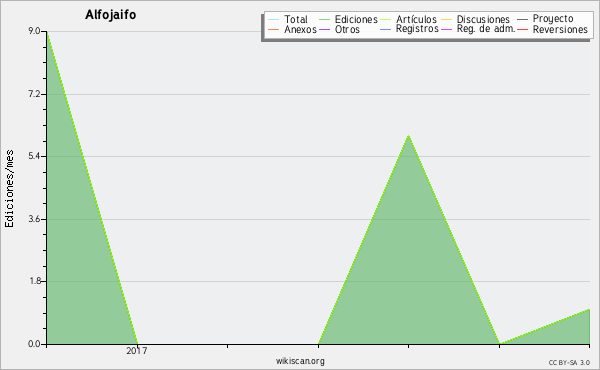
Task: Click the light blue Total line swatch
Action: (274, 20)
